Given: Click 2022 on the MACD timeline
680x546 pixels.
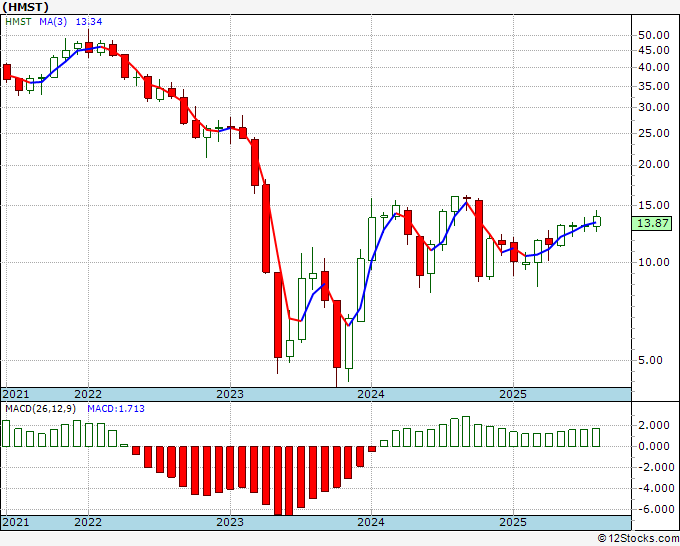Looking at the screenshot, I should 88,522.
